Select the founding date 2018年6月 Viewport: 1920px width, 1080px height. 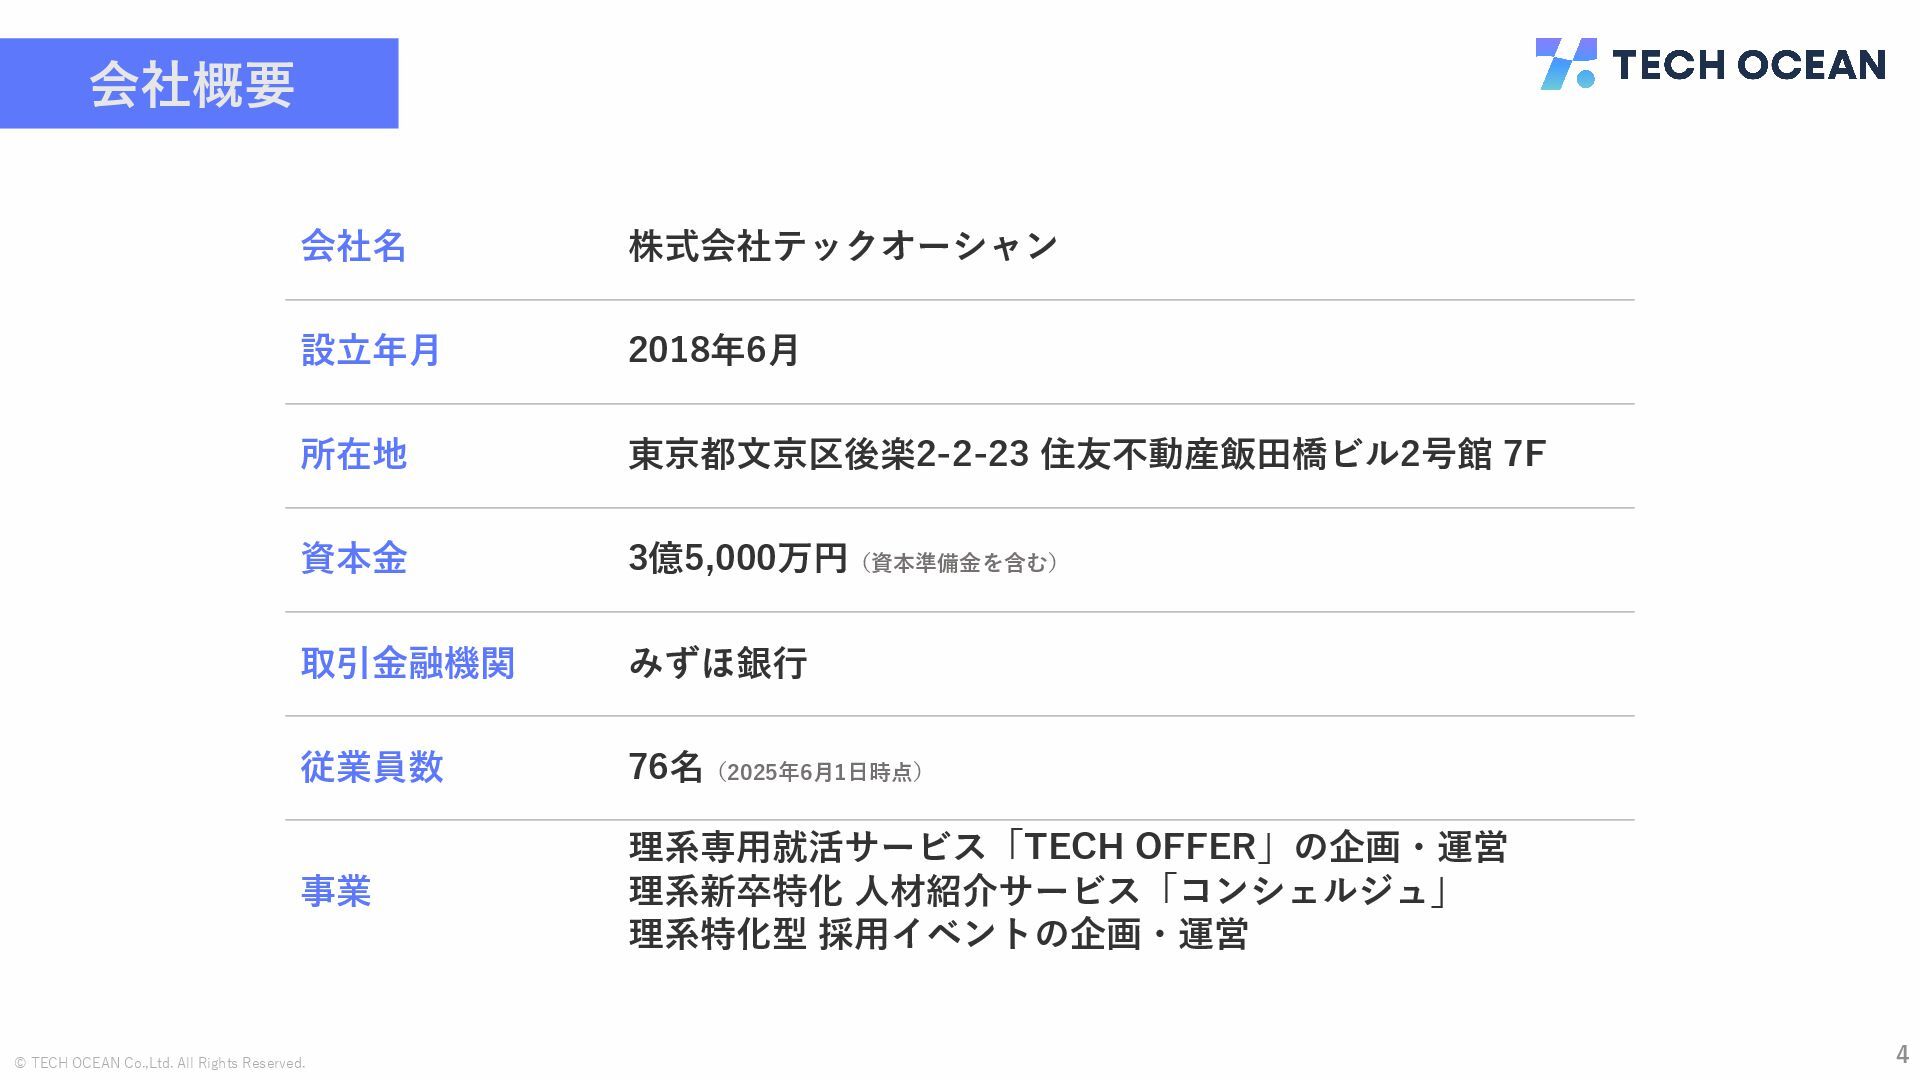pyautogui.click(x=714, y=350)
